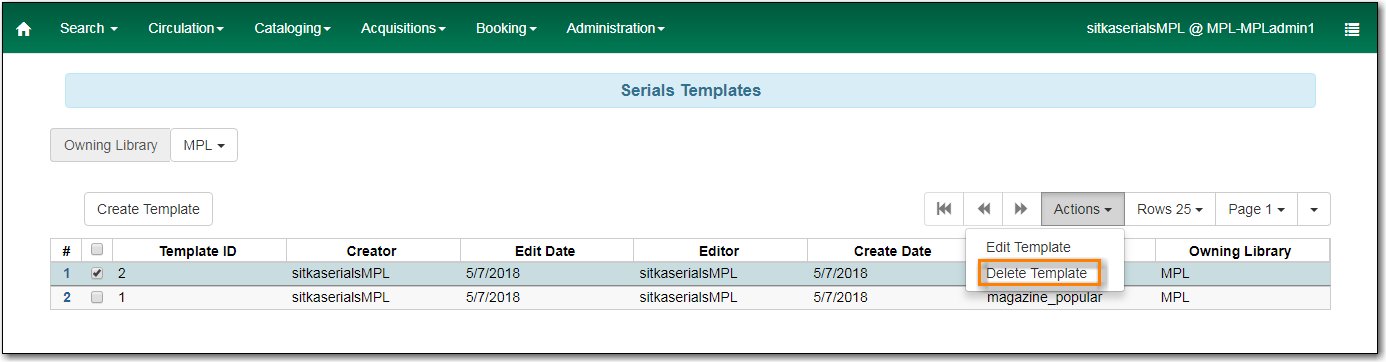Uncheck the checkbox for Template ID 2
This screenshot has height=362, width=1386.
coord(97,273)
